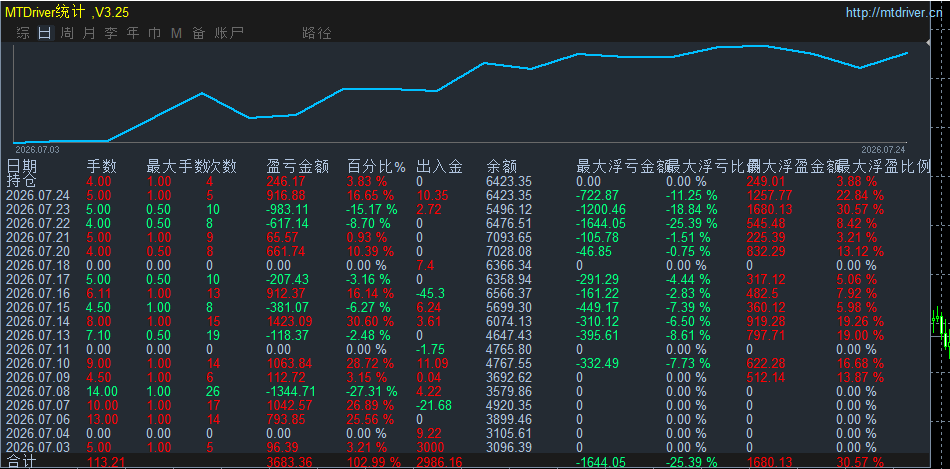Image resolution: width=950 pixels, height=469 pixels.
Task: Select the 2026.07.14 date row
Action: 38,321
